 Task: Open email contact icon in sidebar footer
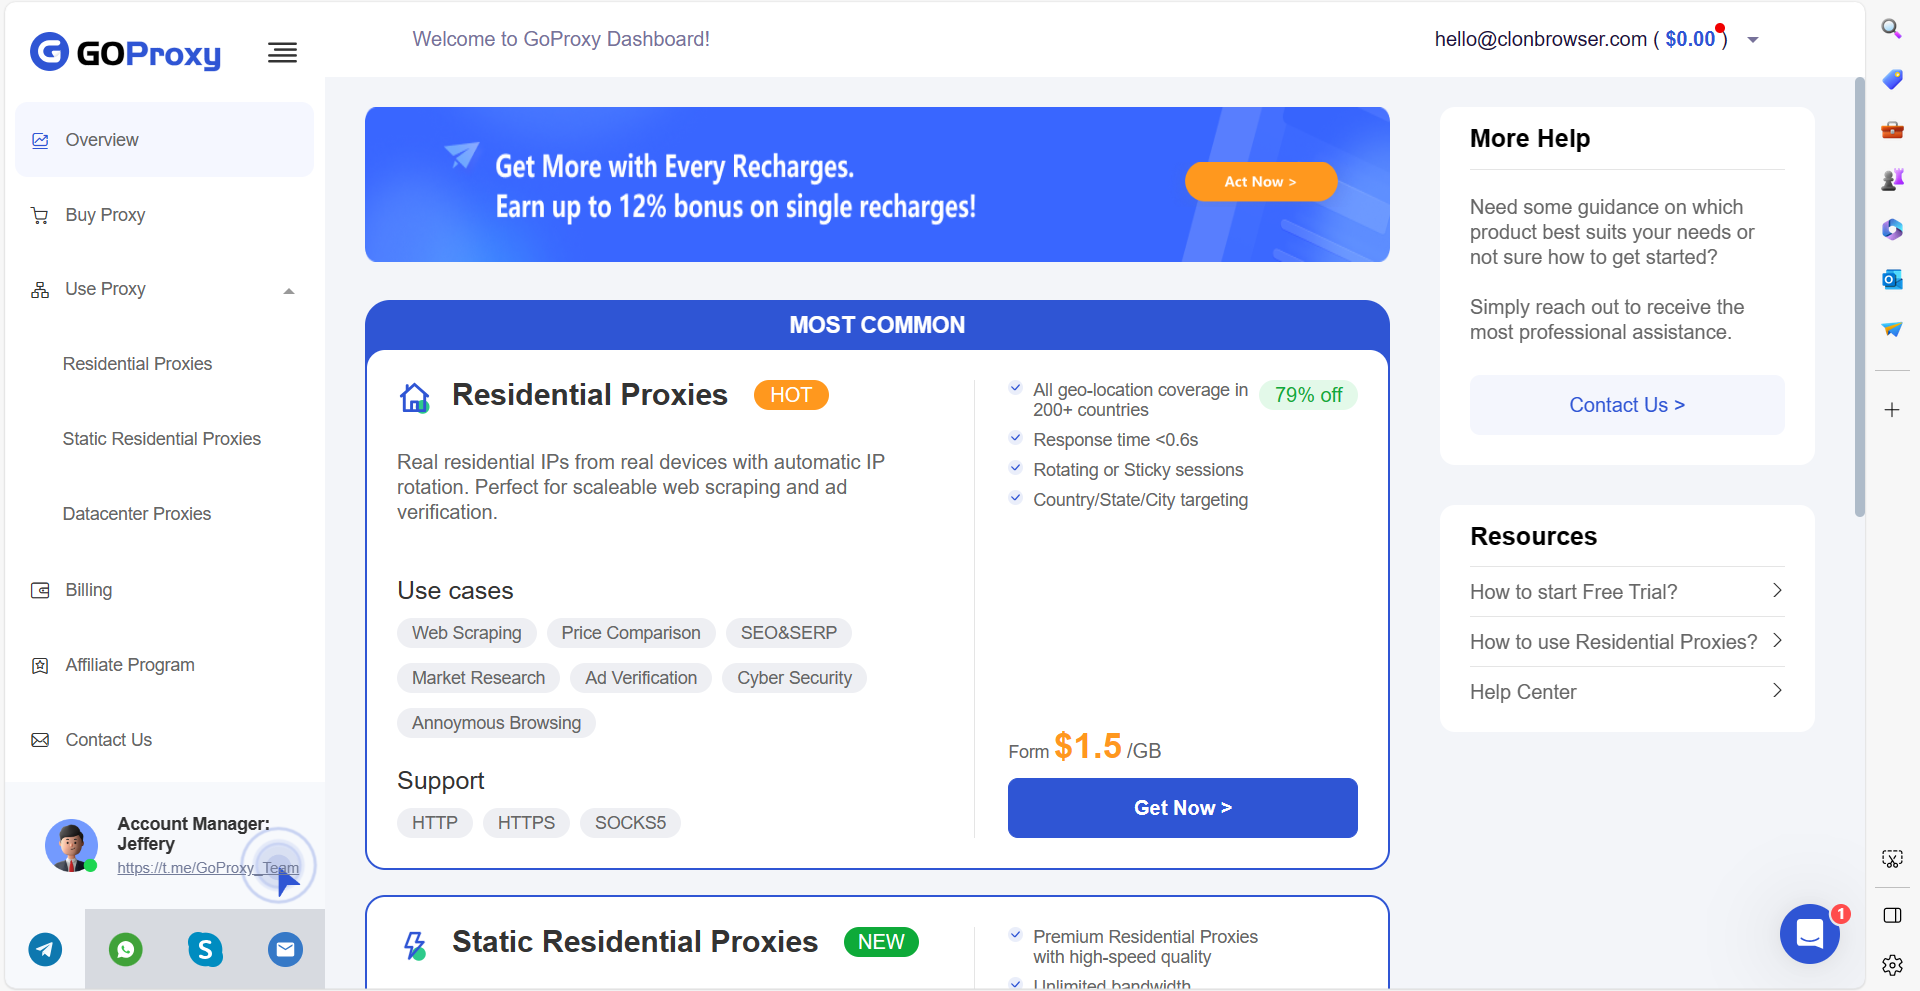pos(285,949)
